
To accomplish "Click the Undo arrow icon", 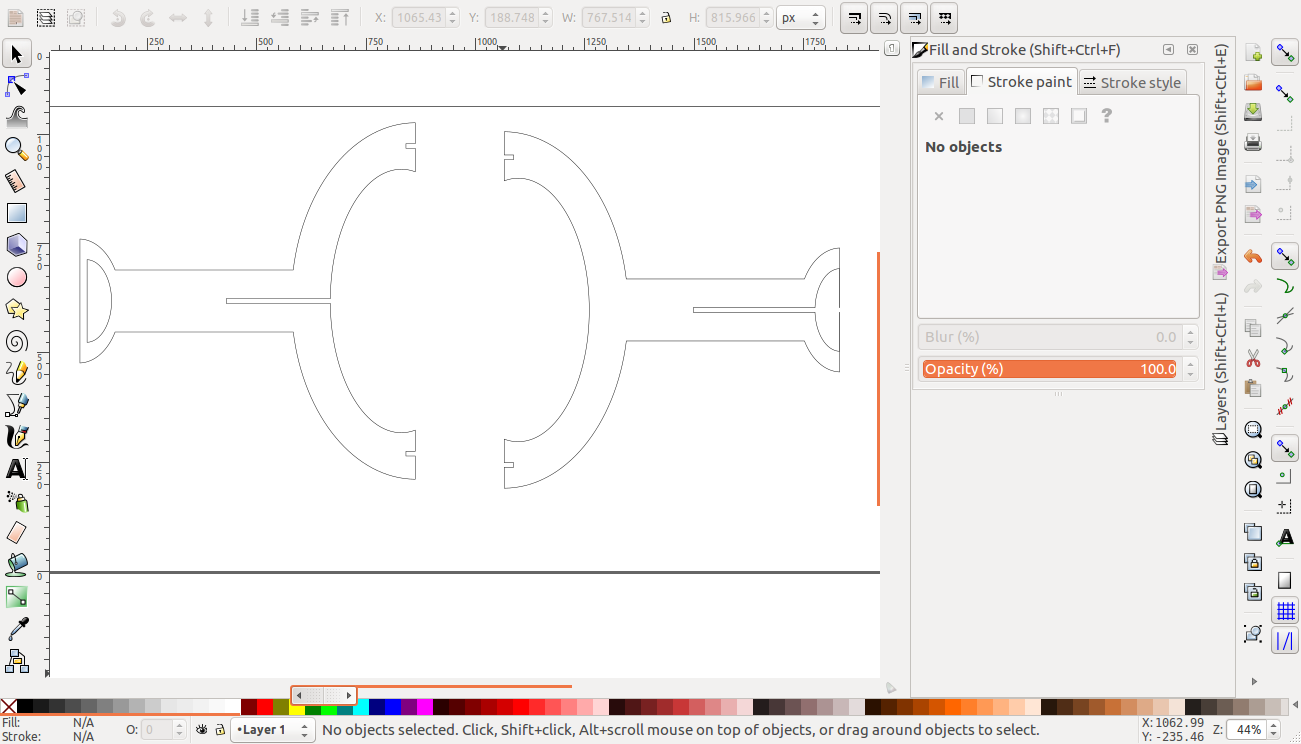I will click(1253, 257).
